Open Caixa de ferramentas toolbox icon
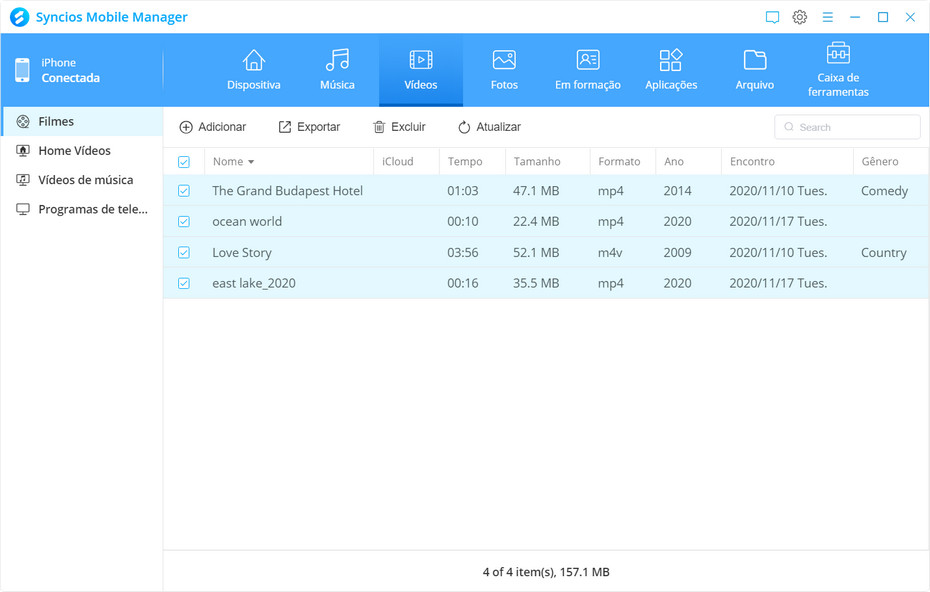Image resolution: width=930 pixels, height=592 pixels. [x=838, y=53]
